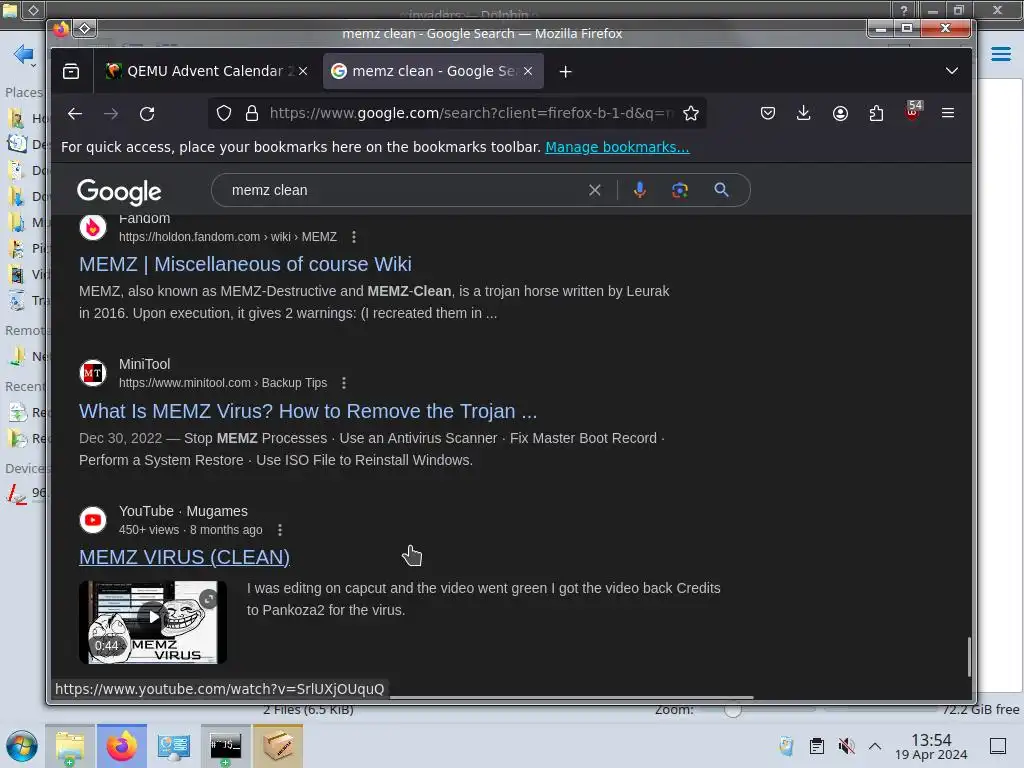Switch to Firefox in taskbar
The width and height of the screenshot is (1024, 768).
[x=121, y=746]
